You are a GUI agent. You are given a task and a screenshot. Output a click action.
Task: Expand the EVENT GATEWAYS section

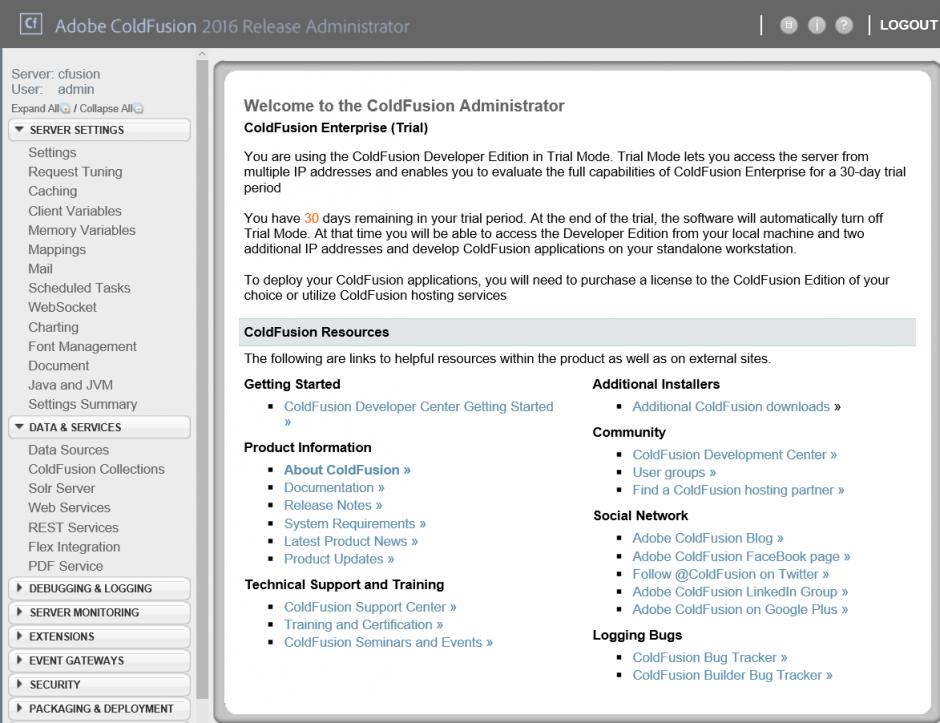100,661
